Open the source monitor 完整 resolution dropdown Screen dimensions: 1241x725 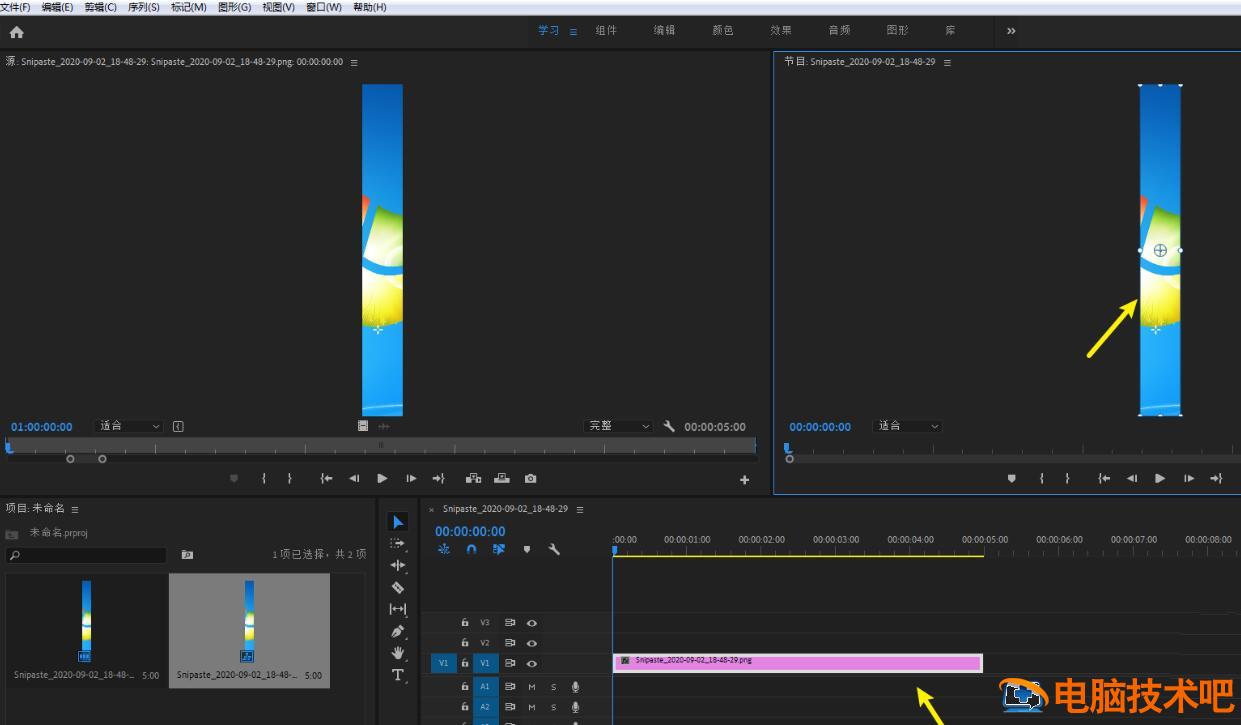[618, 426]
